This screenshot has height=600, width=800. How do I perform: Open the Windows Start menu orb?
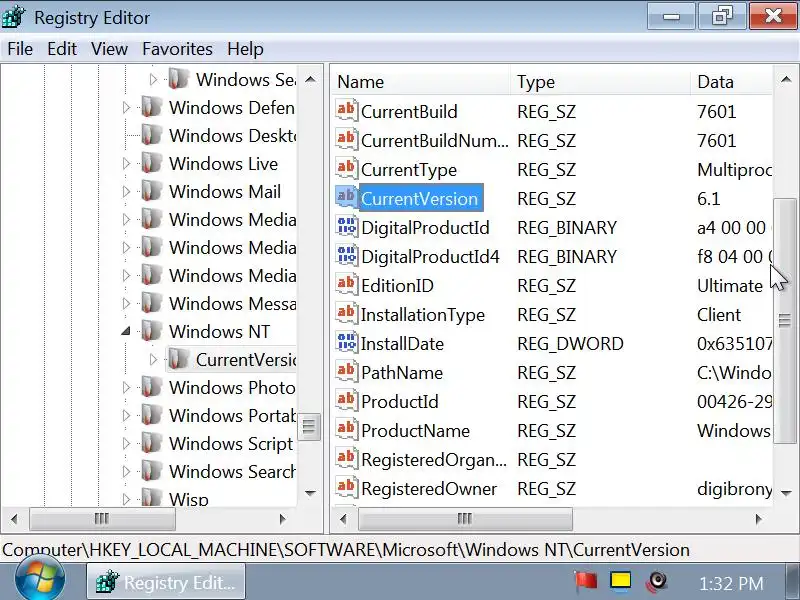click(x=40, y=580)
